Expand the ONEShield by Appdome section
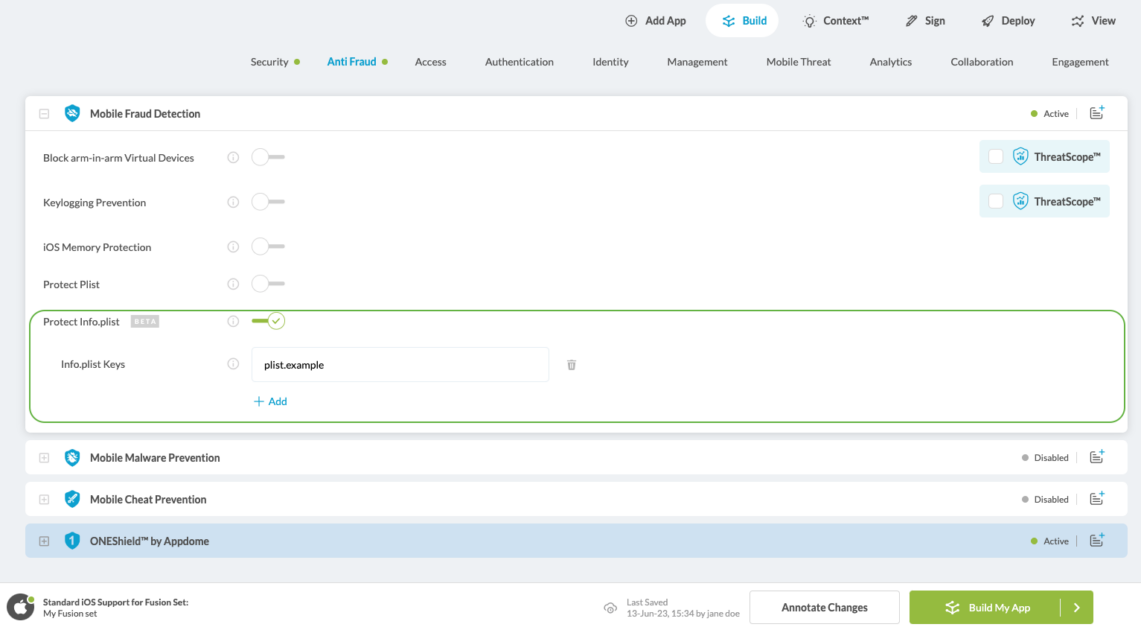 pos(44,541)
